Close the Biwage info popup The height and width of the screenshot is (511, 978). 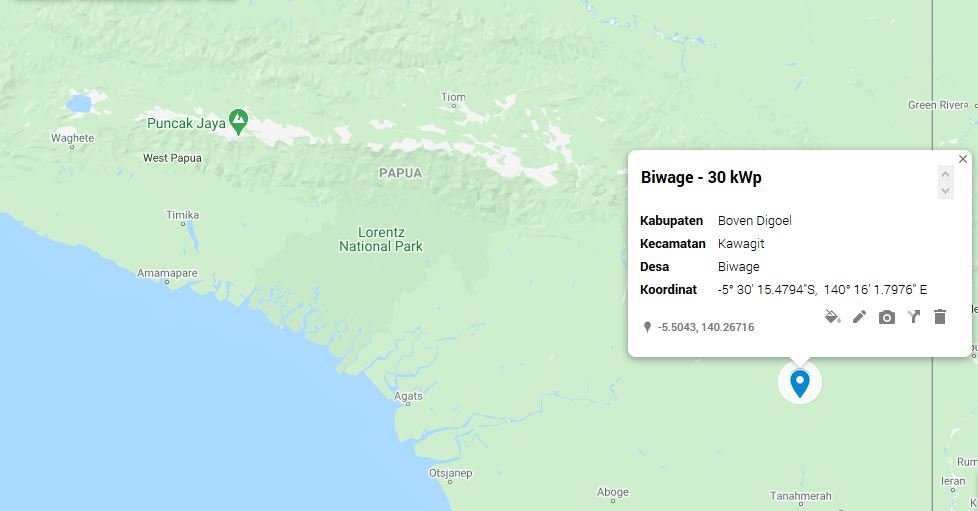coord(962,159)
